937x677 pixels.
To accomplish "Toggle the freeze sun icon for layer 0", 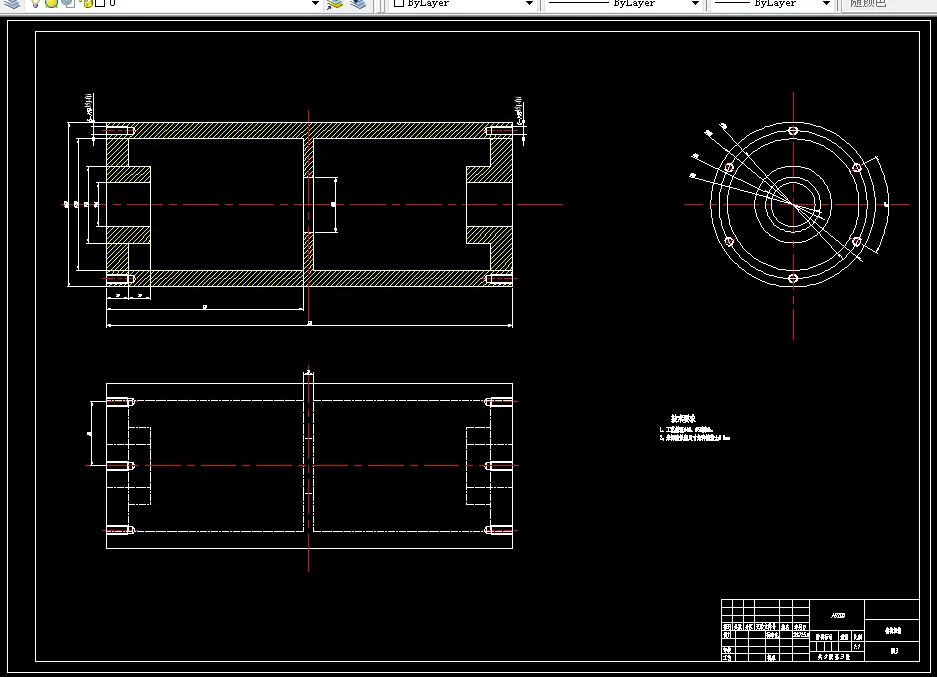I will (51, 3).
